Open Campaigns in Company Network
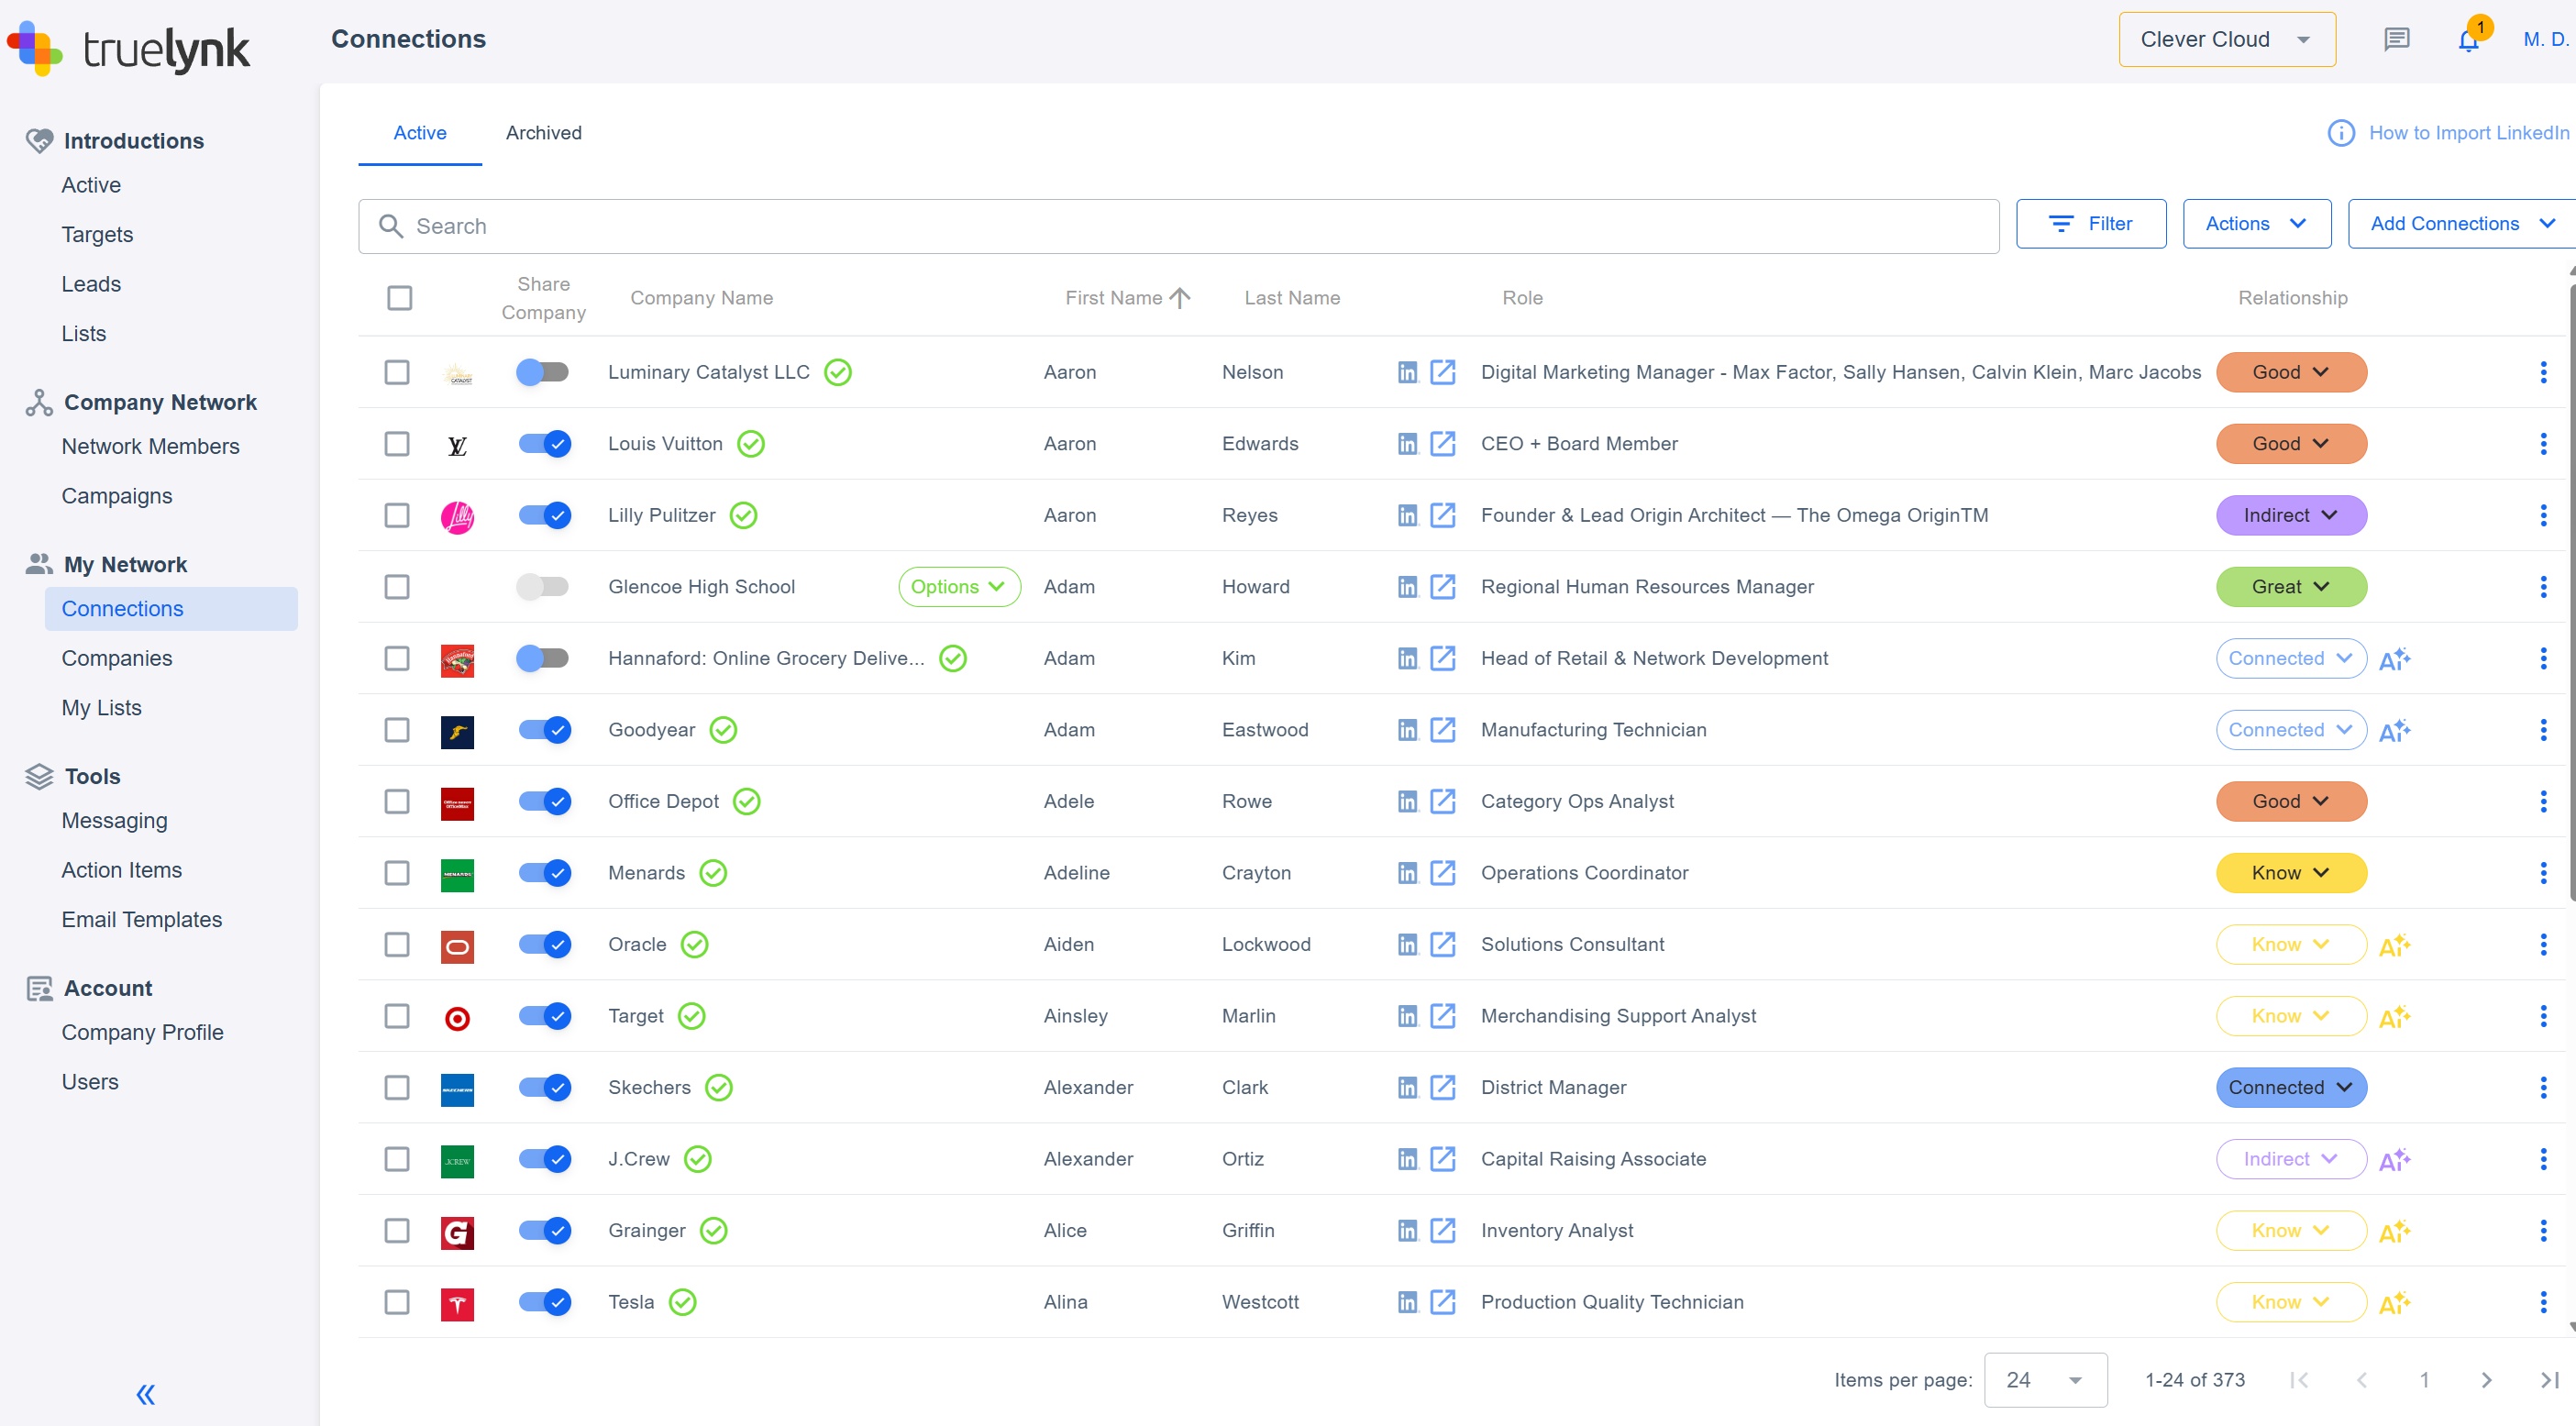Image resolution: width=2576 pixels, height=1426 pixels. [117, 497]
